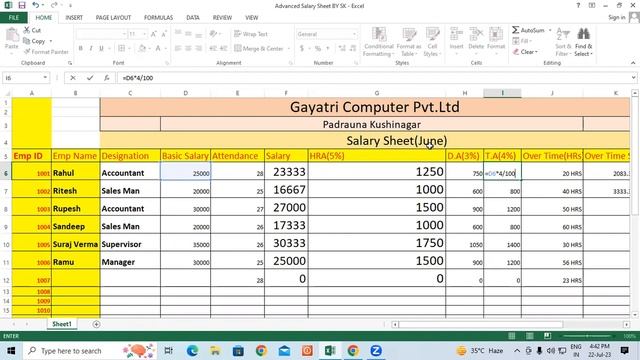Open Excel Help question mark icon
This screenshot has width=640, height=360.
[x=578, y=5]
